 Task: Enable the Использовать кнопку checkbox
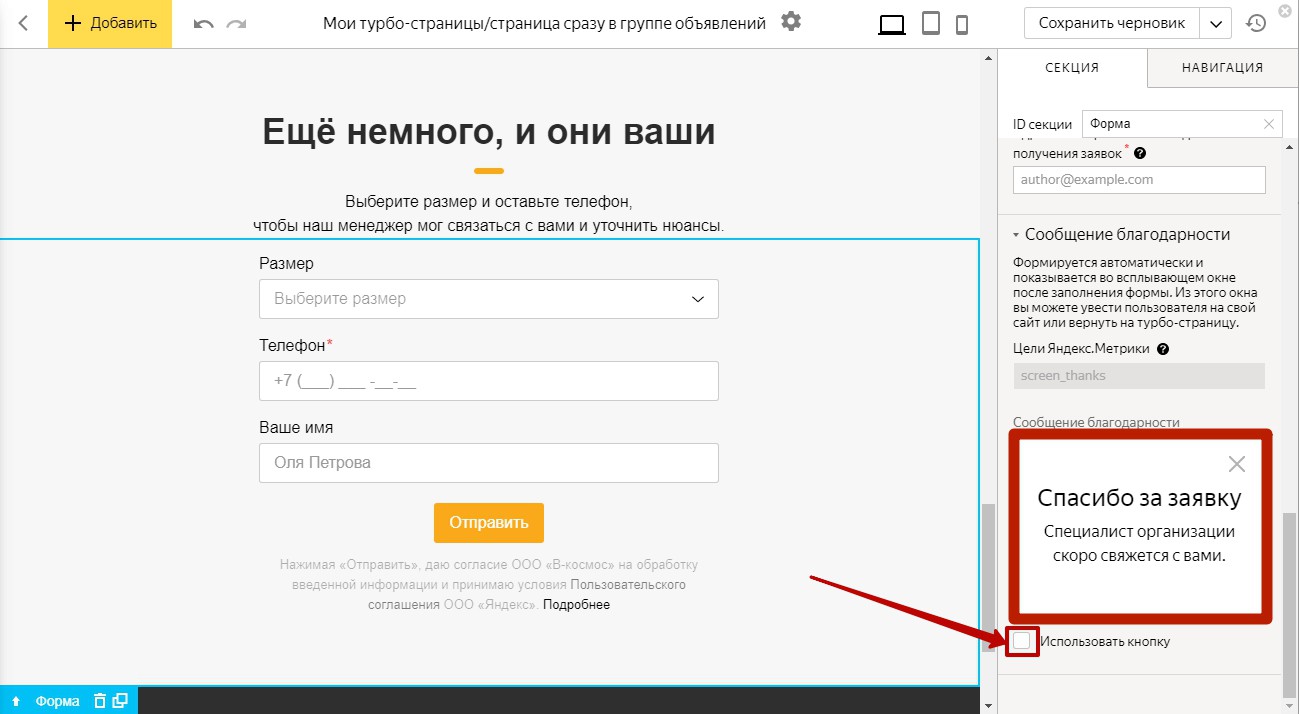pos(1021,641)
